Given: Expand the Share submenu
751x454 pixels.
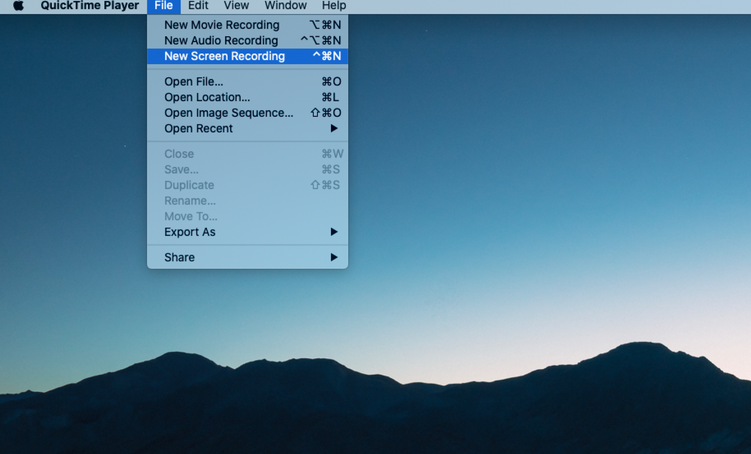Looking at the screenshot, I should click(x=248, y=257).
